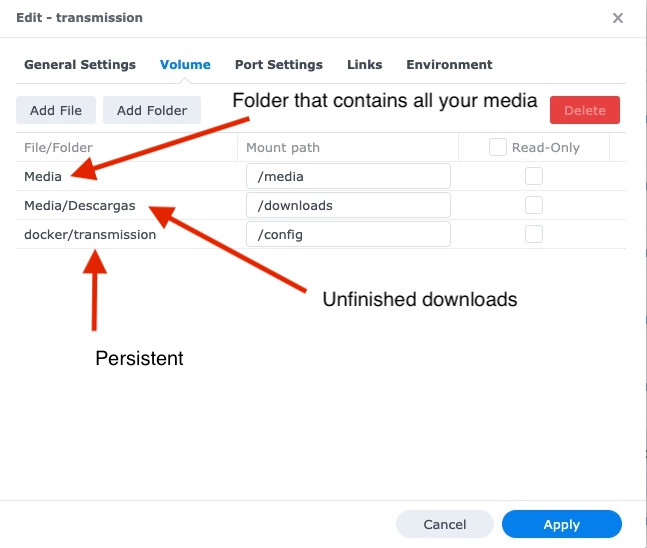Apply the volume settings
Image resolution: width=647 pixels, height=548 pixels.
point(561,524)
